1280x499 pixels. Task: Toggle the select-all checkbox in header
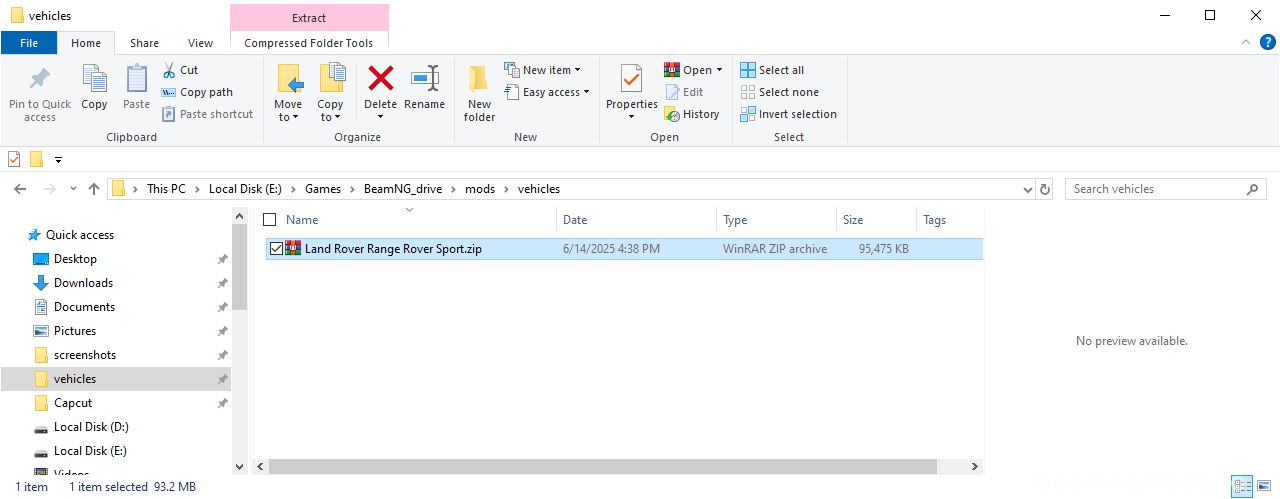click(x=269, y=220)
